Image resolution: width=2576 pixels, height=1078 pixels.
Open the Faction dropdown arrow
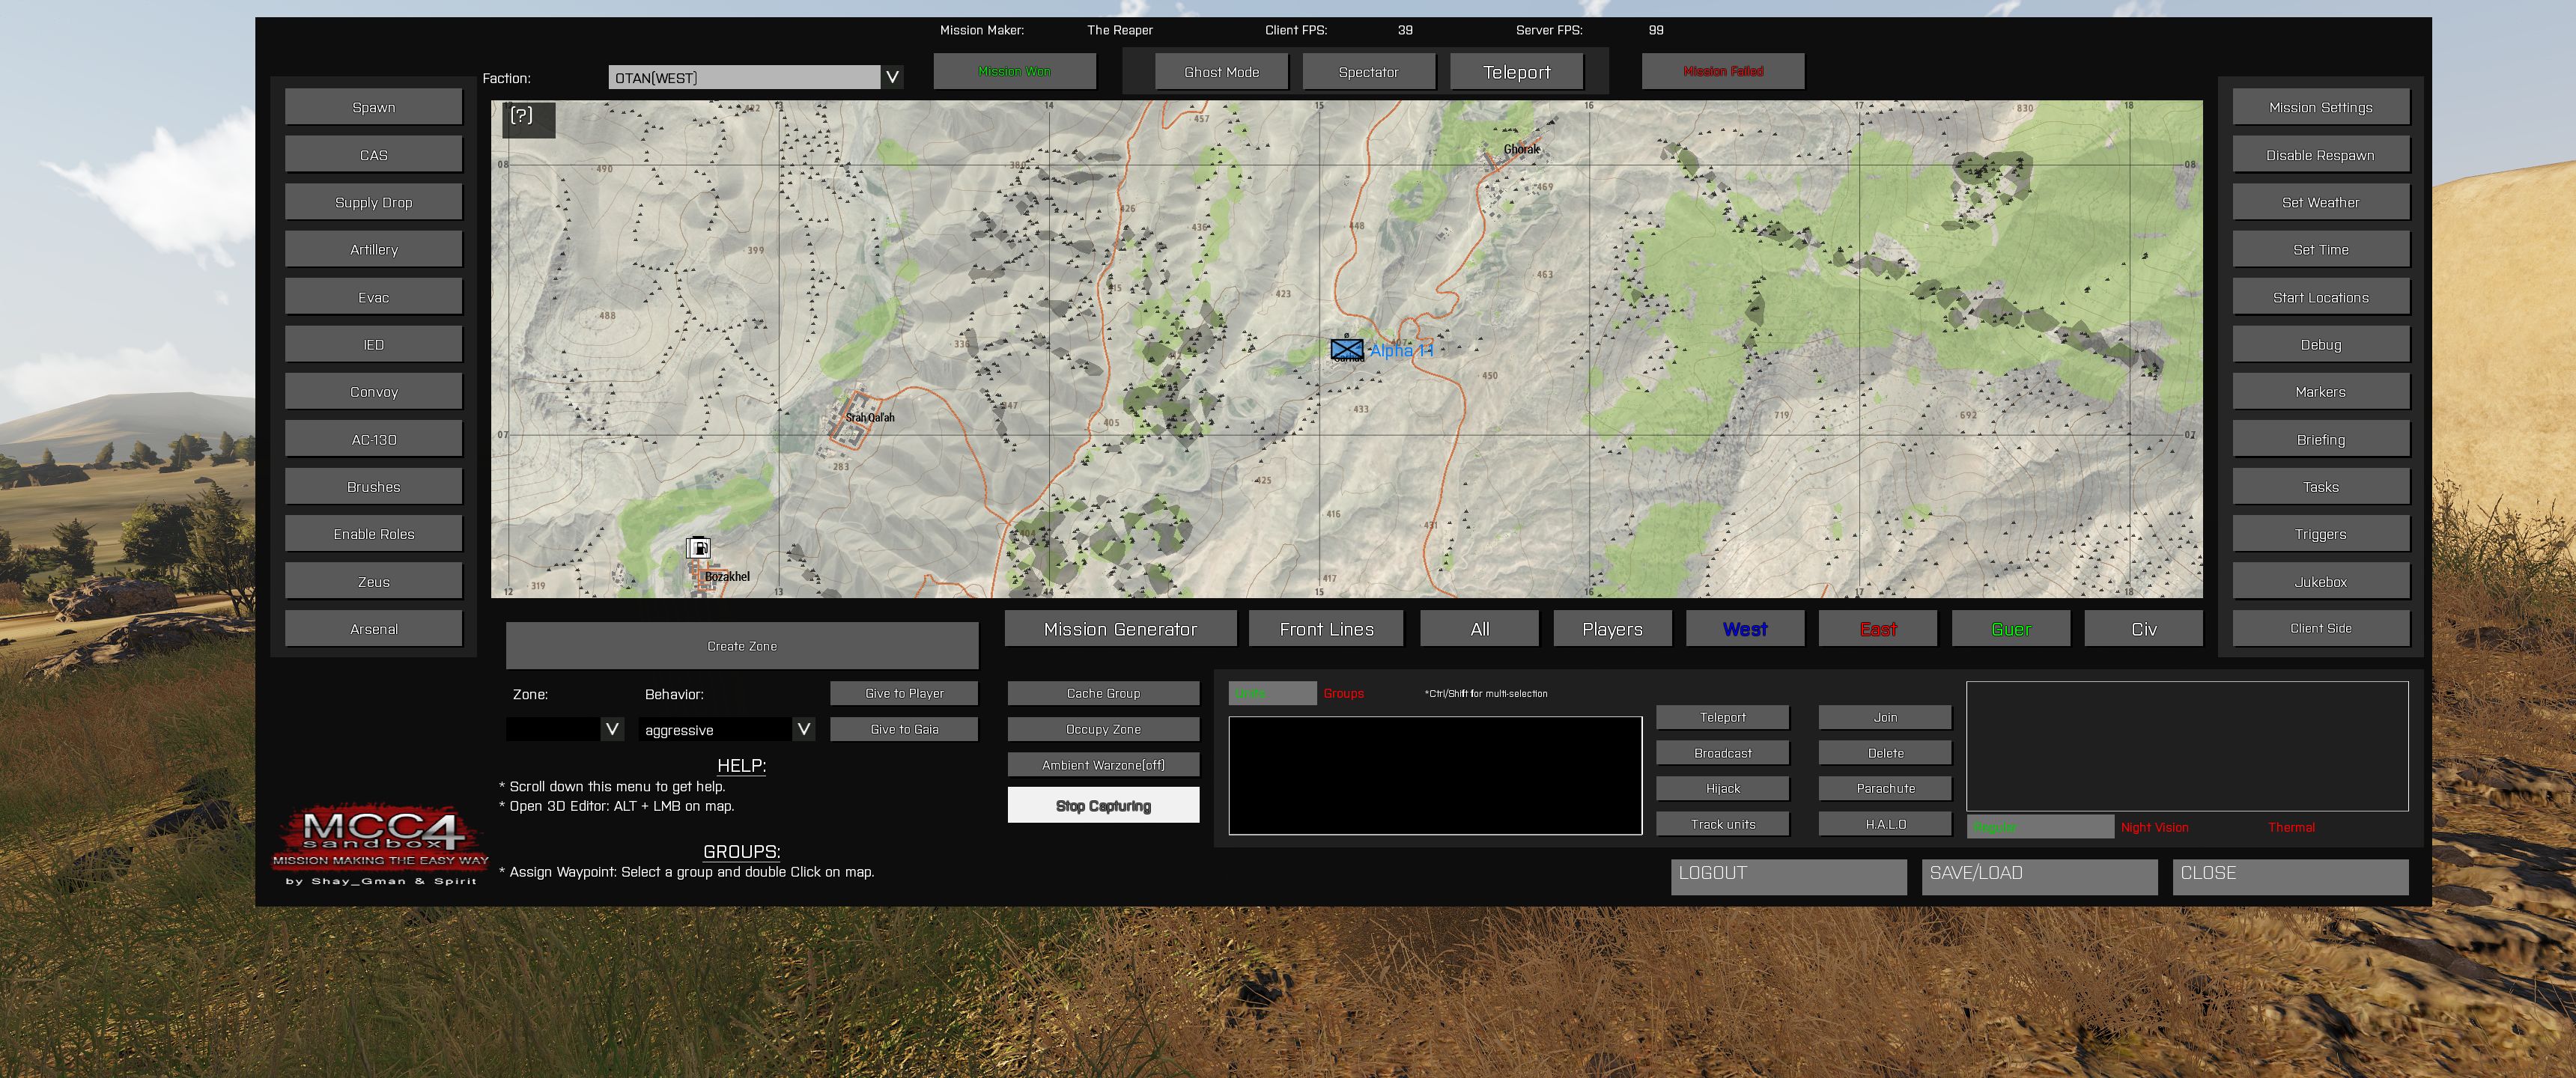tap(892, 77)
